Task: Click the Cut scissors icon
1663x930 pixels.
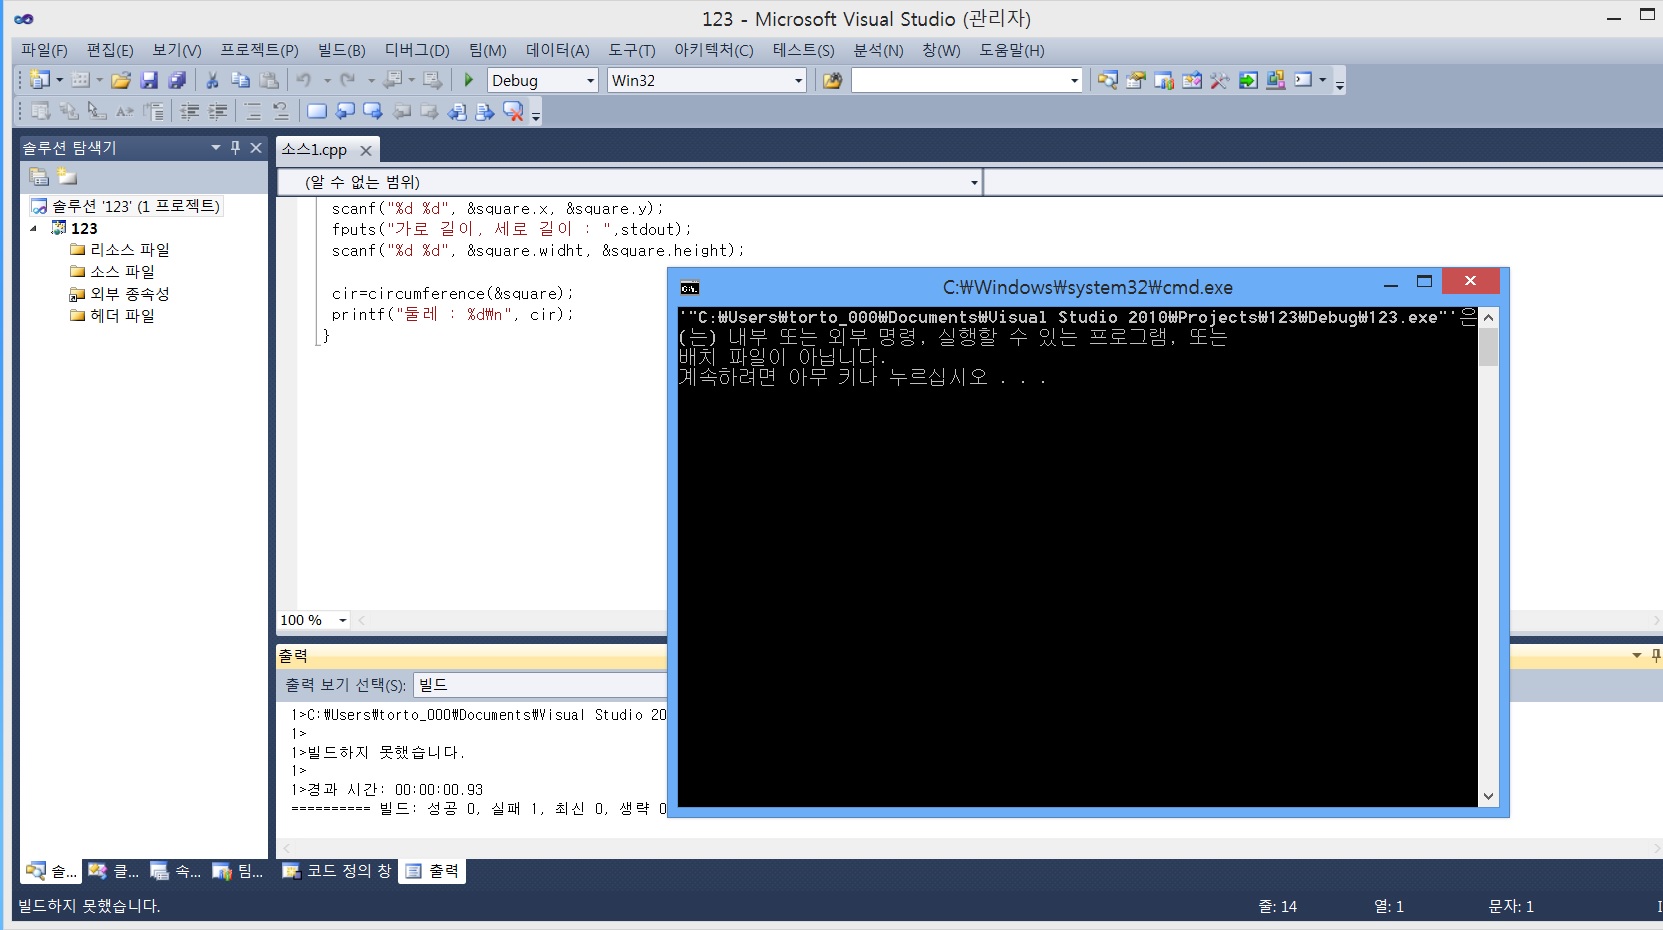Action: (212, 80)
